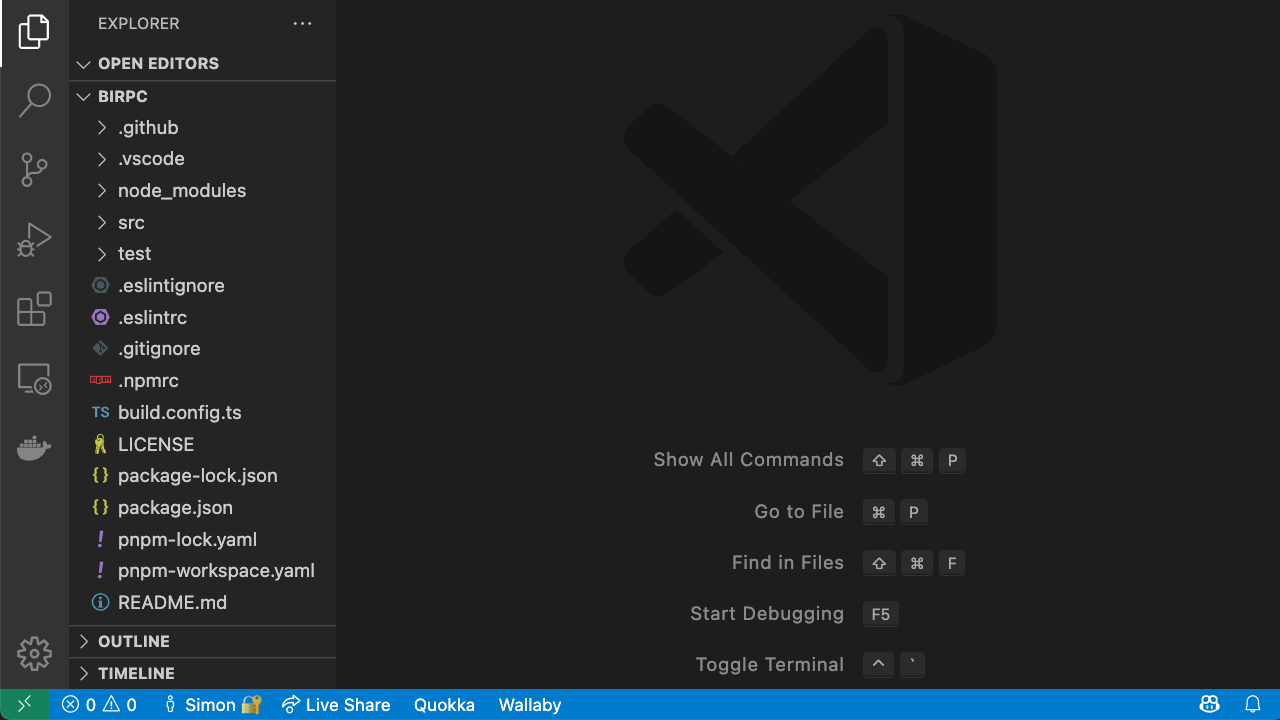The image size is (1280, 720).
Task: Open pnpm-workspace.yaml file
Action: coord(202,571)
